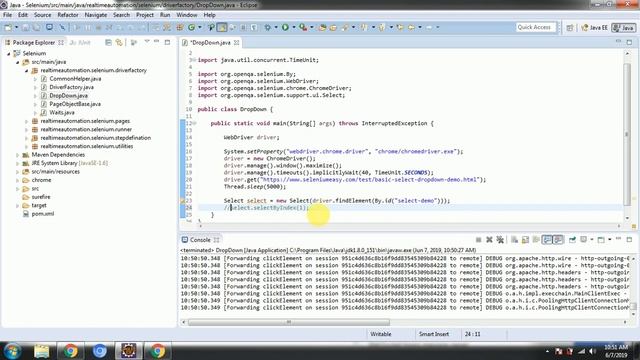Maximize the editor area

[x=629, y=42]
